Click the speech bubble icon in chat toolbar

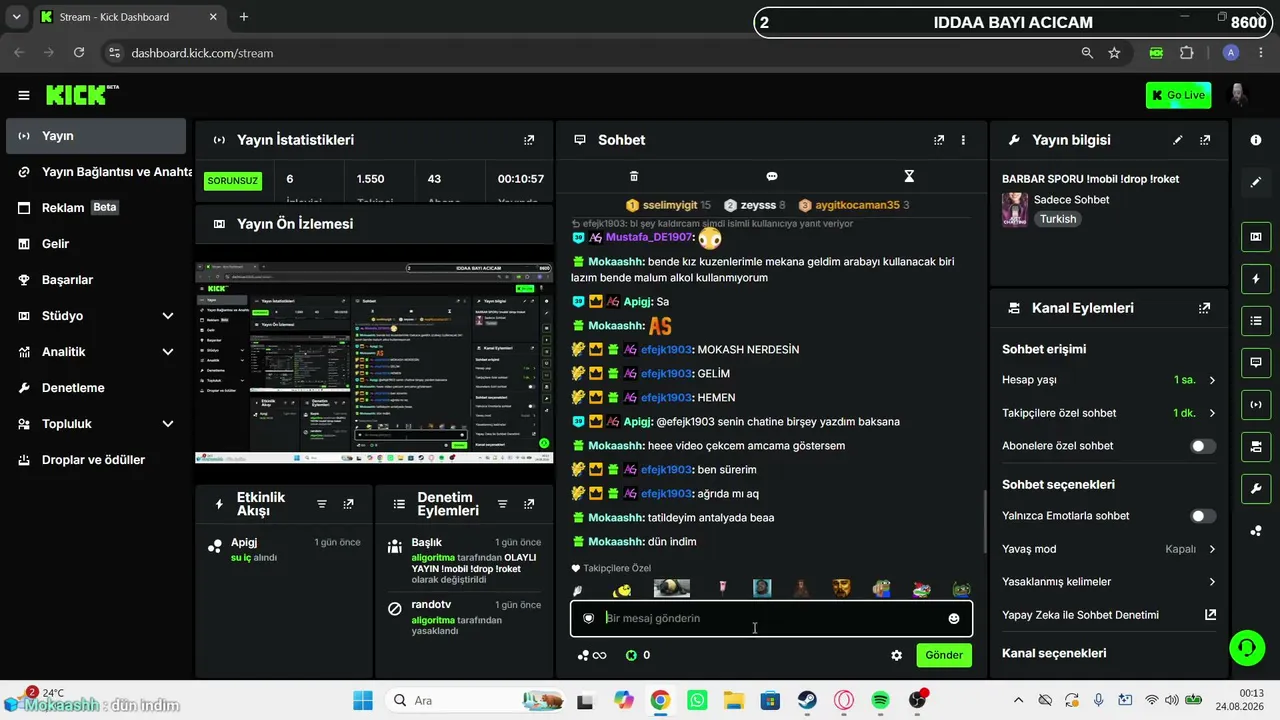coord(771,176)
